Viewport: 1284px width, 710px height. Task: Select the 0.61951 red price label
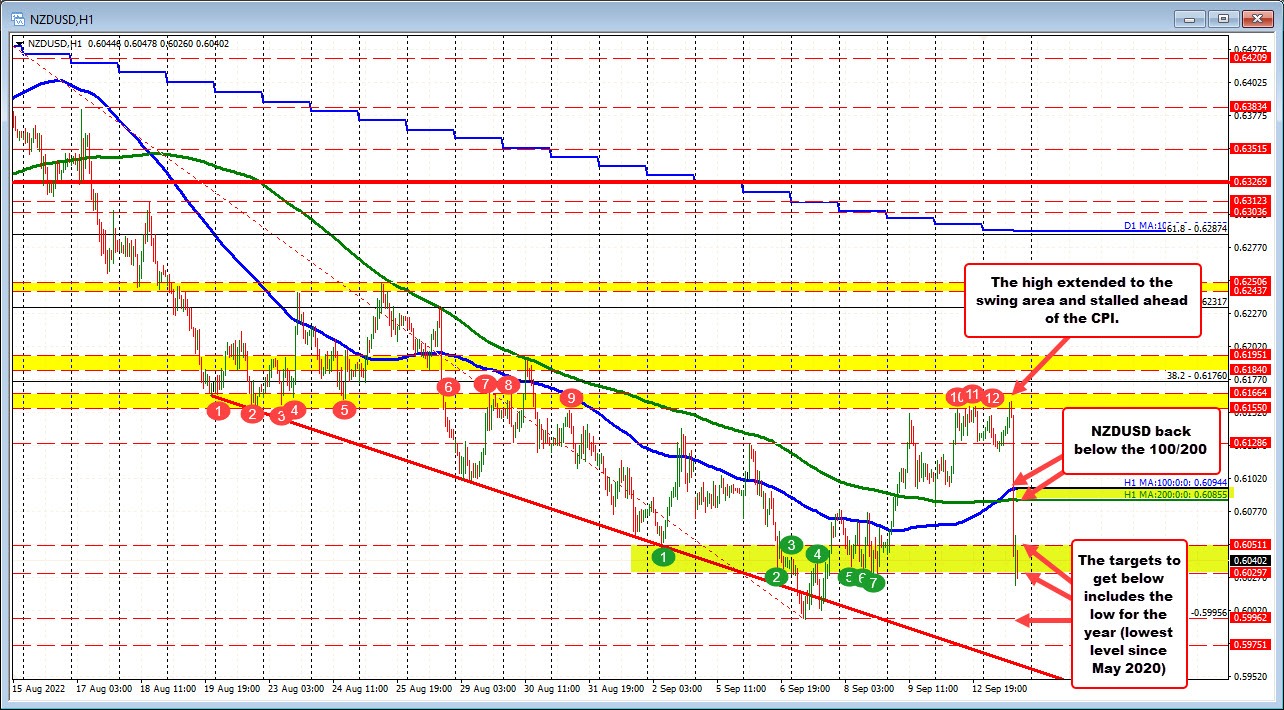click(1249, 356)
